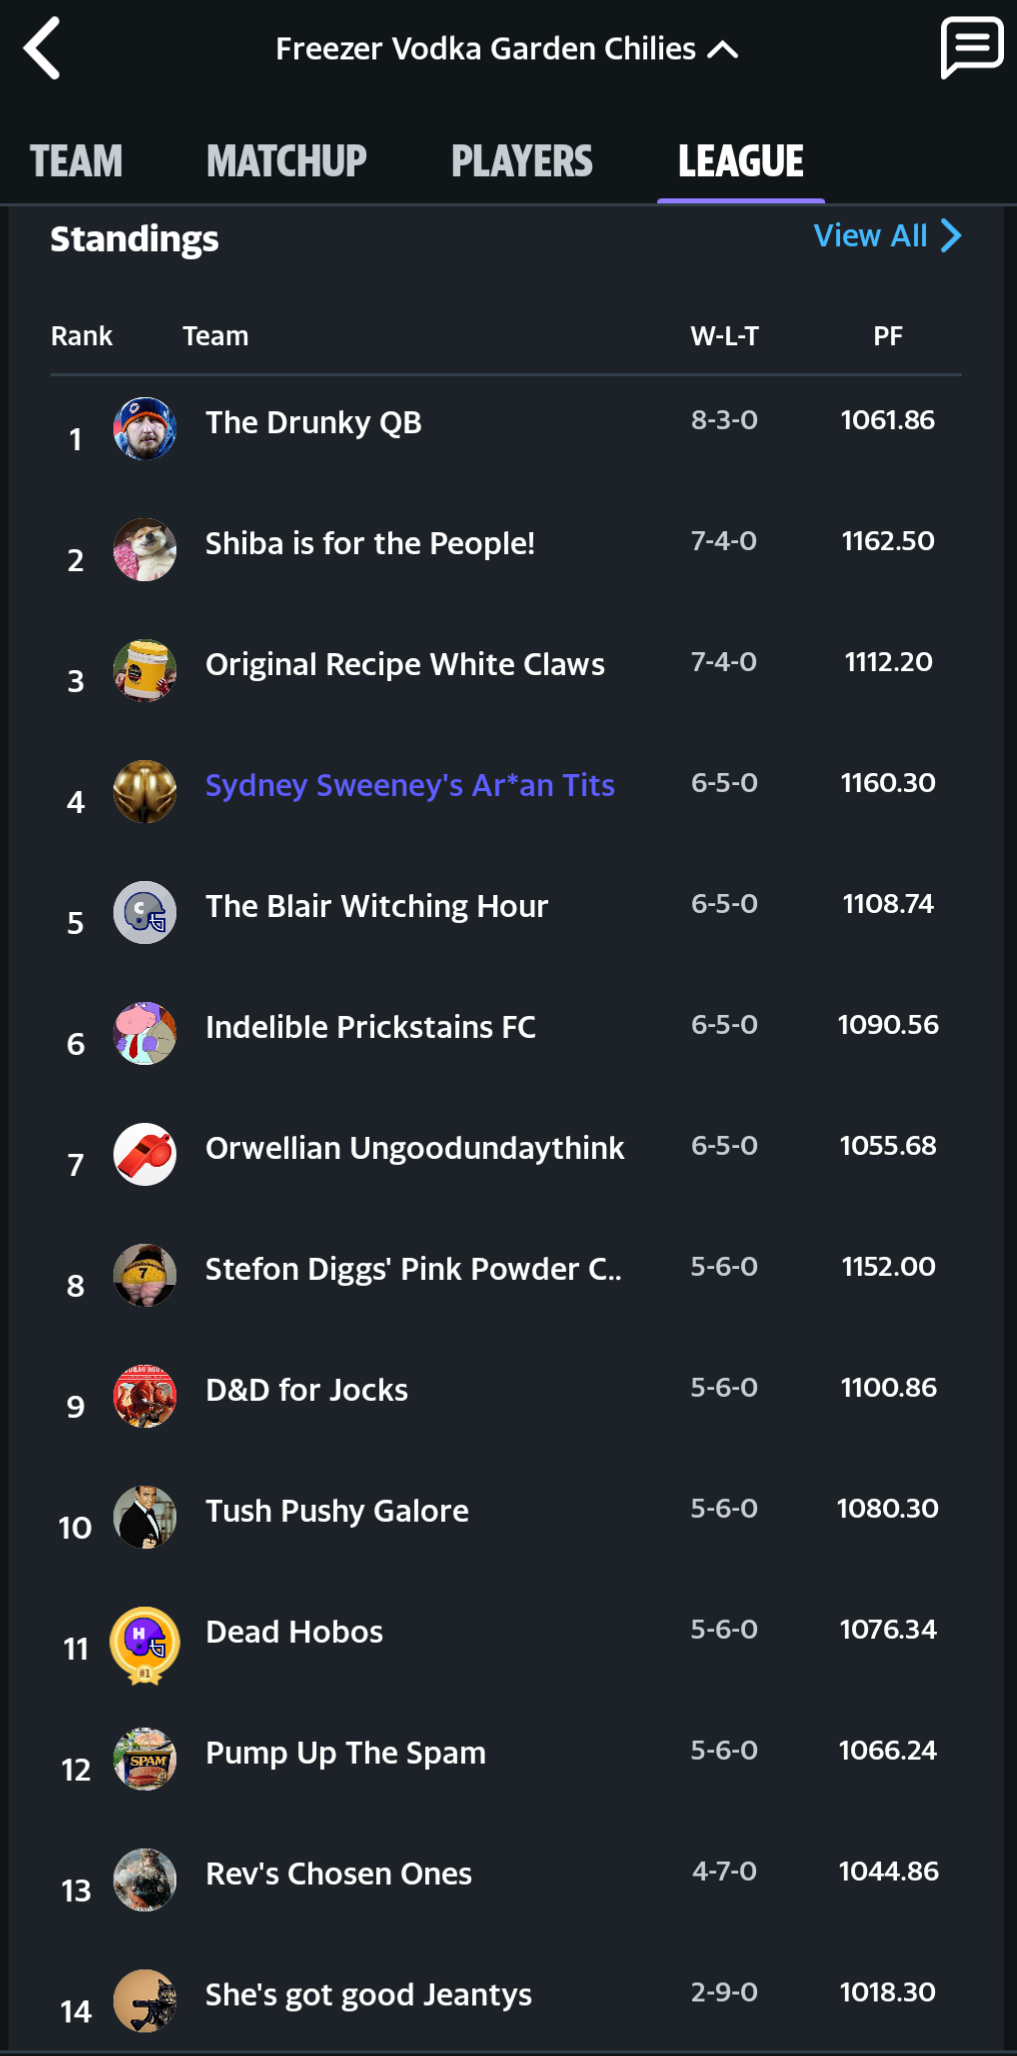This screenshot has width=1017, height=2056.
Task: Tap The Blair Witching Hour helmet avatar
Action: pos(145,913)
